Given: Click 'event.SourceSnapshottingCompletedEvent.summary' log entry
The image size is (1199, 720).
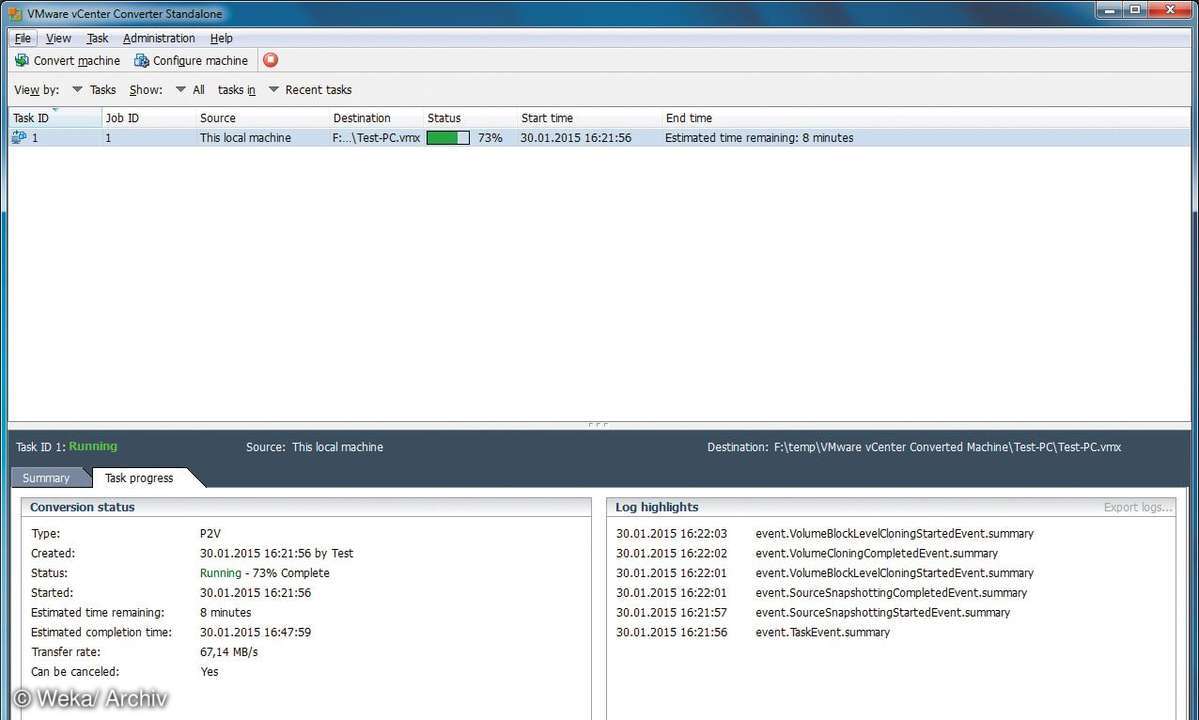Looking at the screenshot, I should coord(891,593).
